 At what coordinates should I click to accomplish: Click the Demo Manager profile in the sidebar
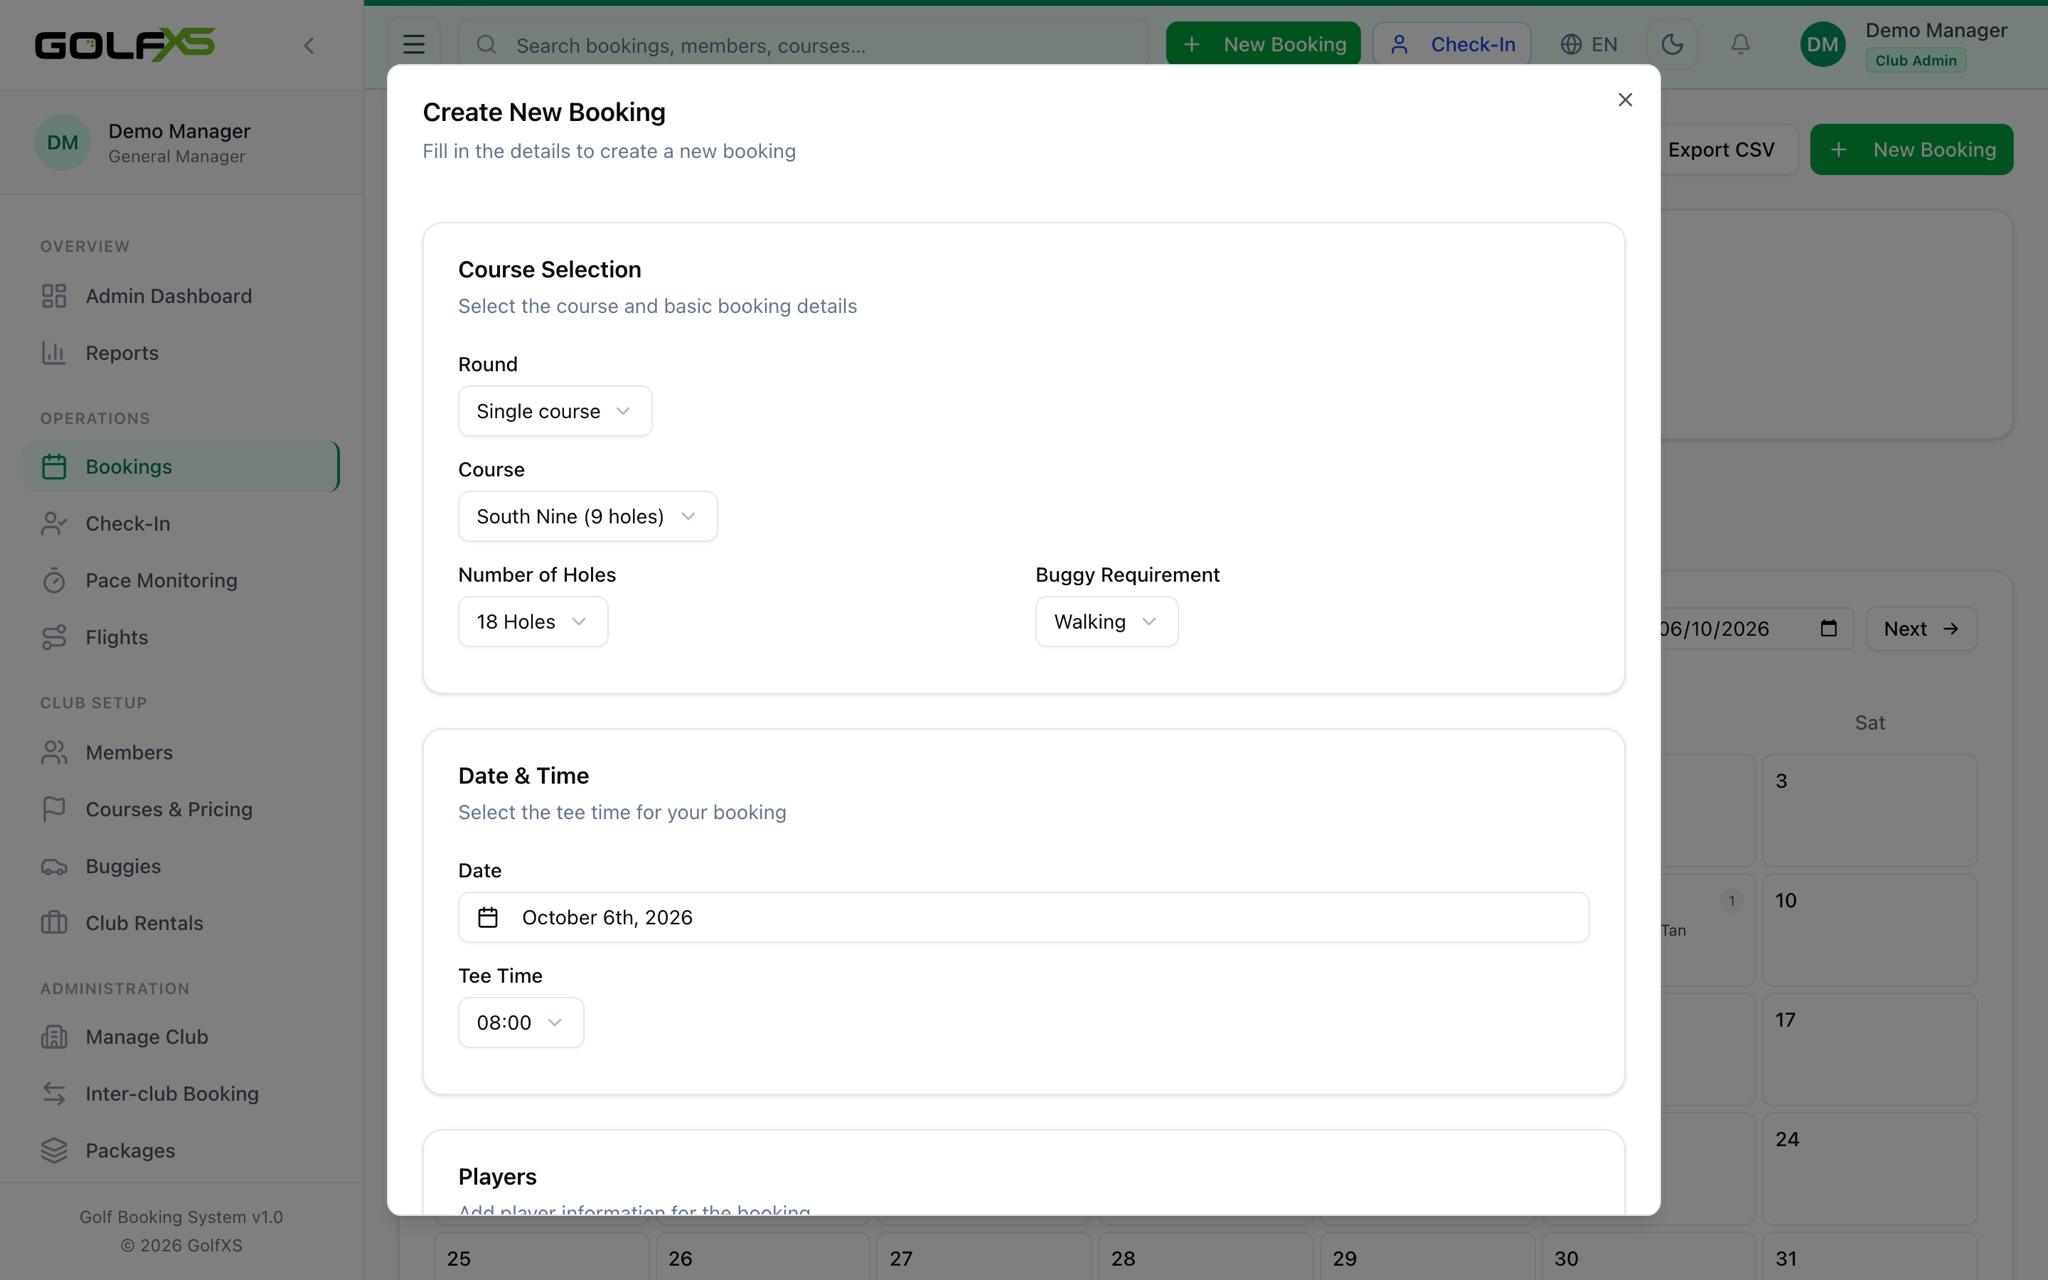[x=181, y=143]
